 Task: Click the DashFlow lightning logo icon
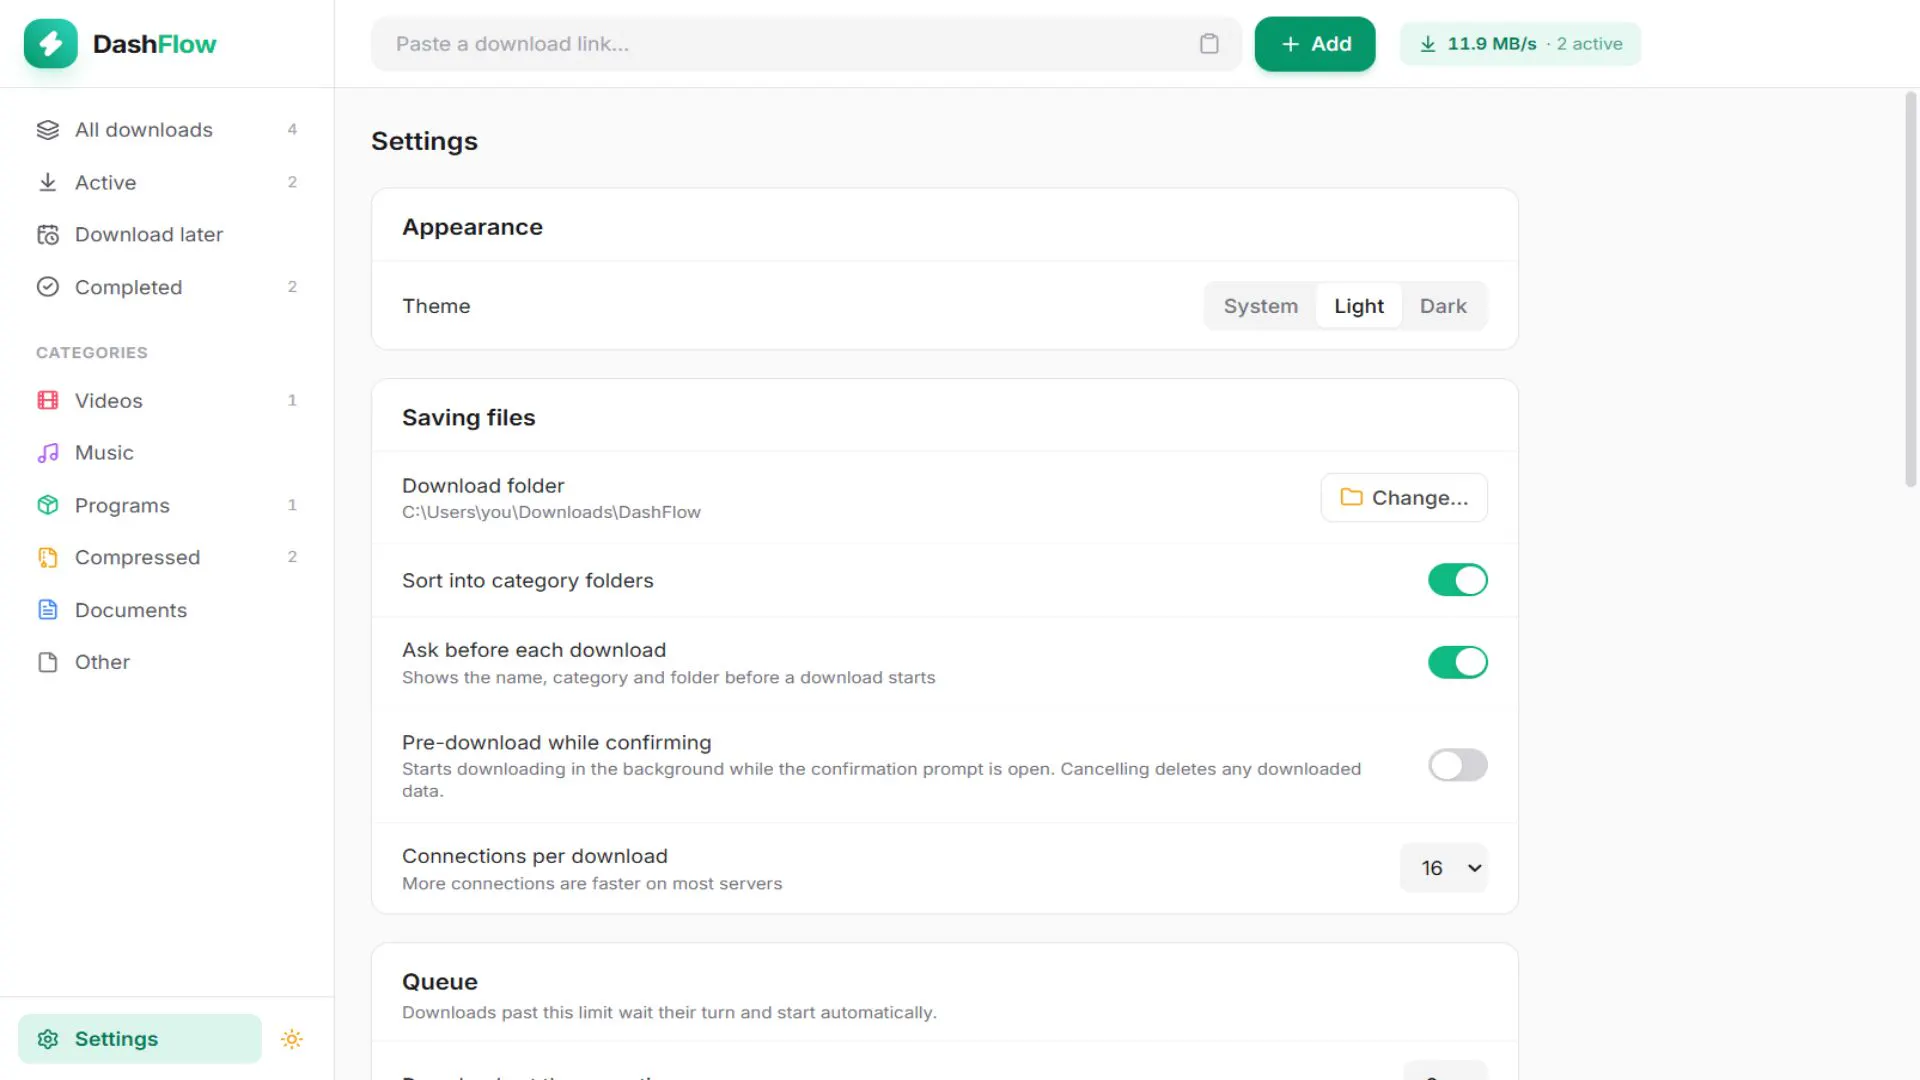(x=51, y=44)
